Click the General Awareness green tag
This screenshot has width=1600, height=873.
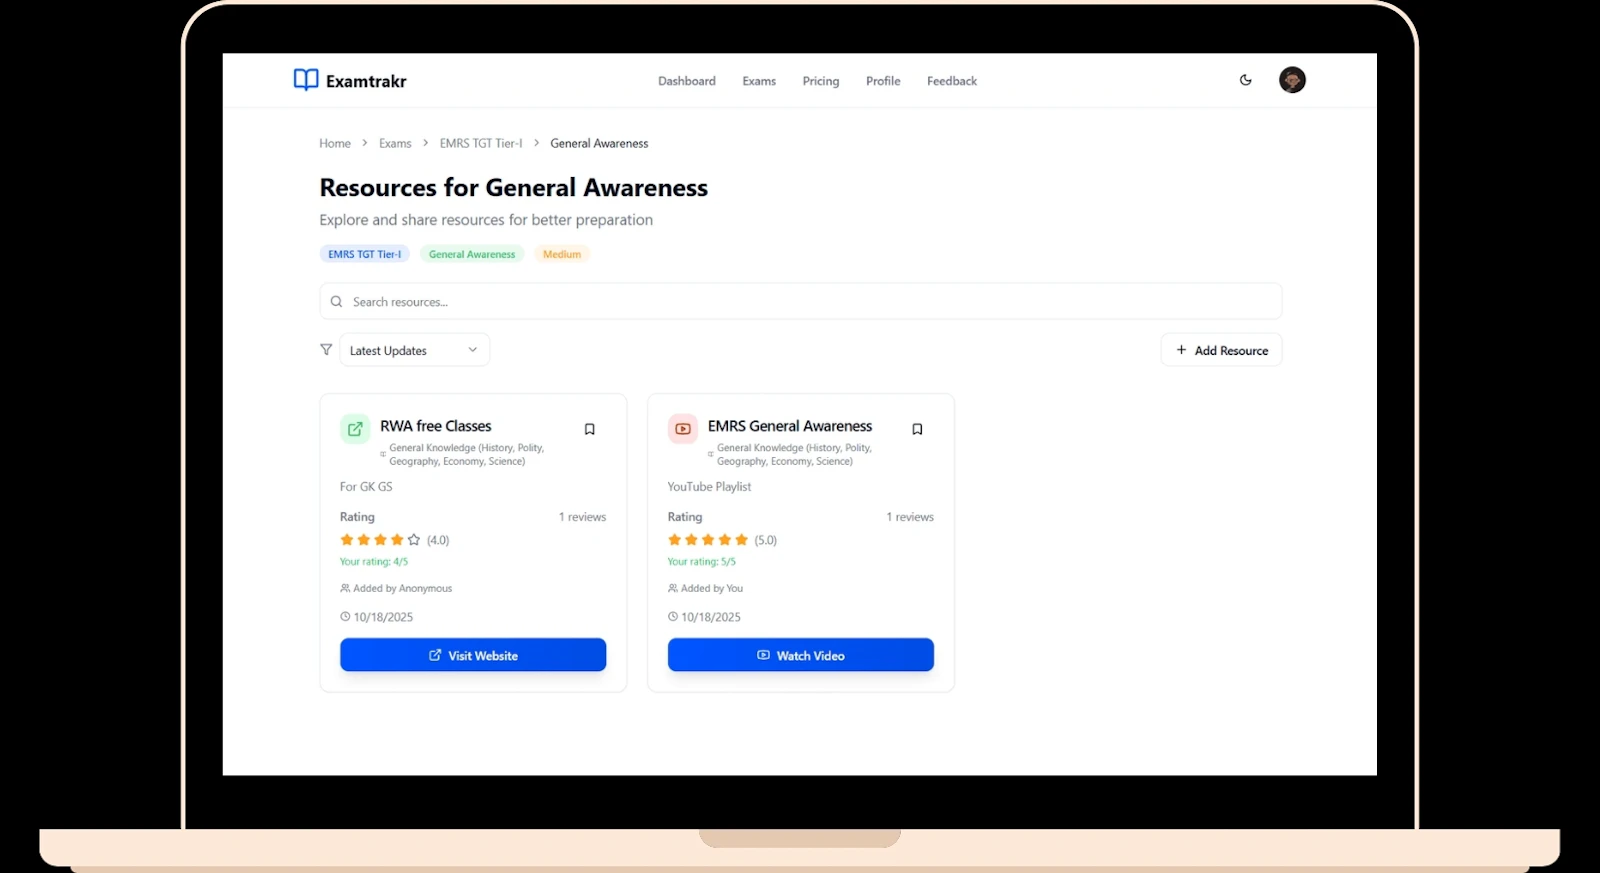472,254
